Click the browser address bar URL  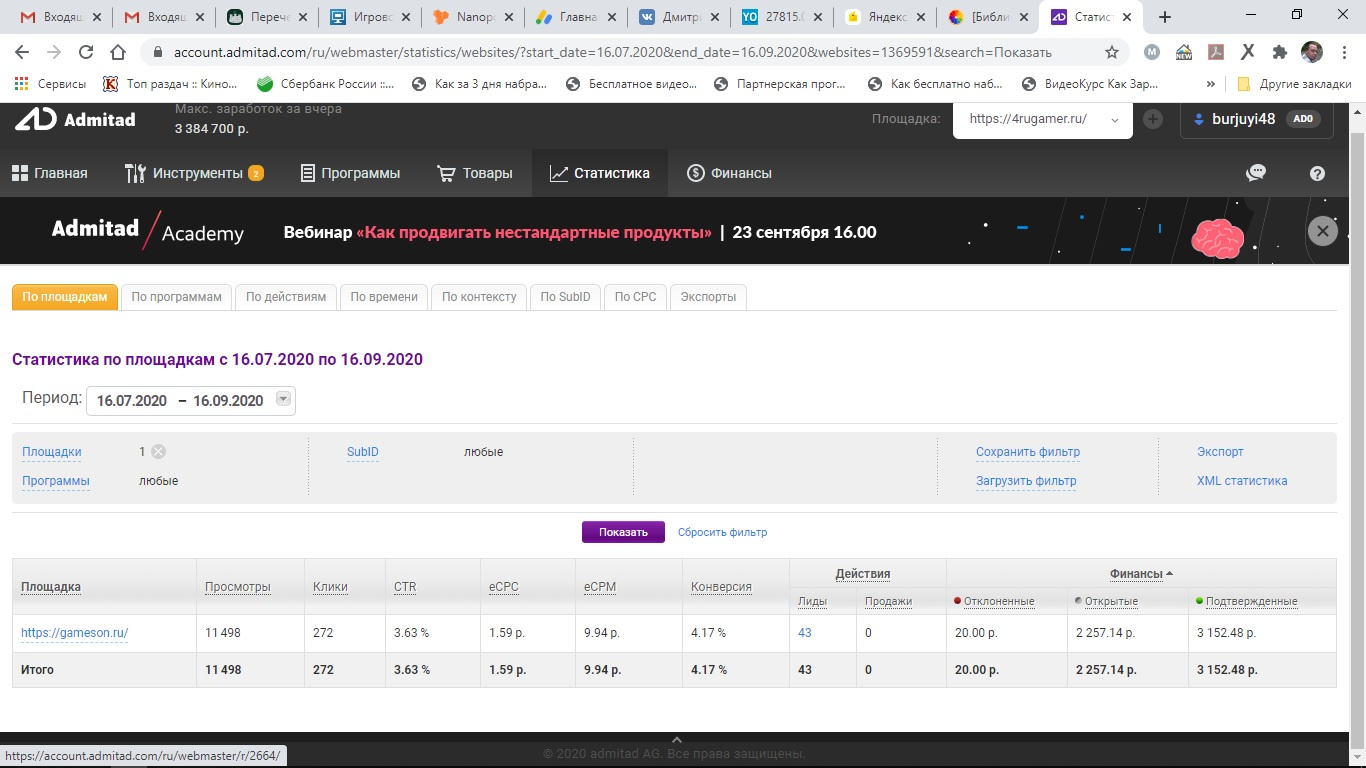pos(615,52)
